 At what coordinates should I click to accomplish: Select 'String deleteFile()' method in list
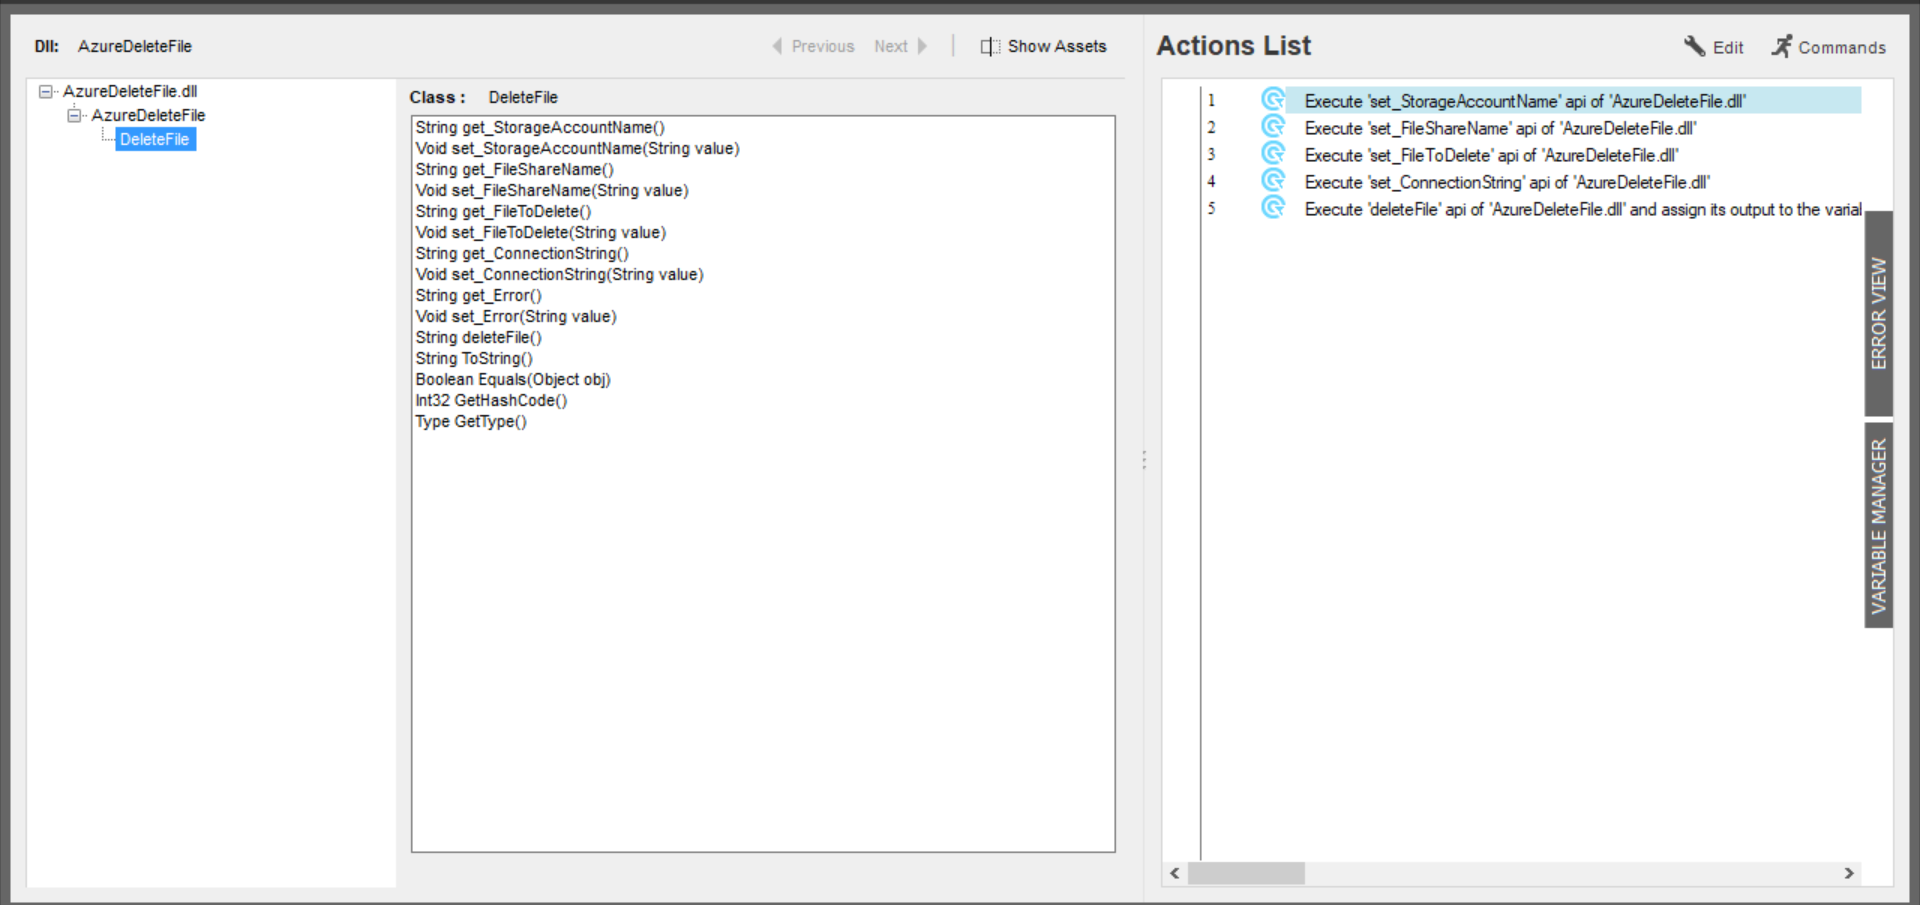(478, 337)
